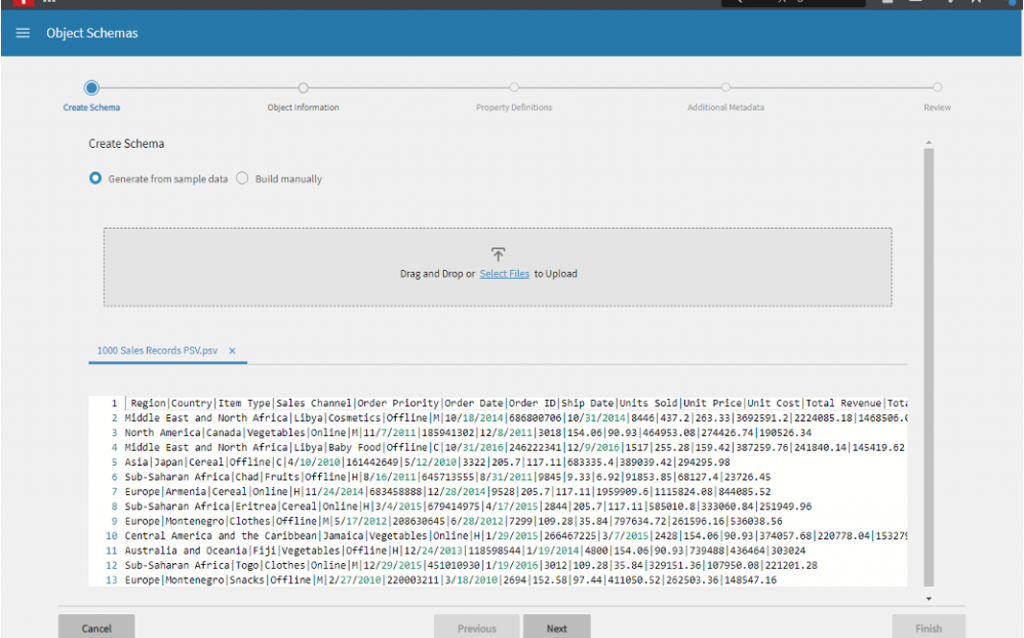
Task: Jump to the Object Information step
Action: [x=303, y=88]
